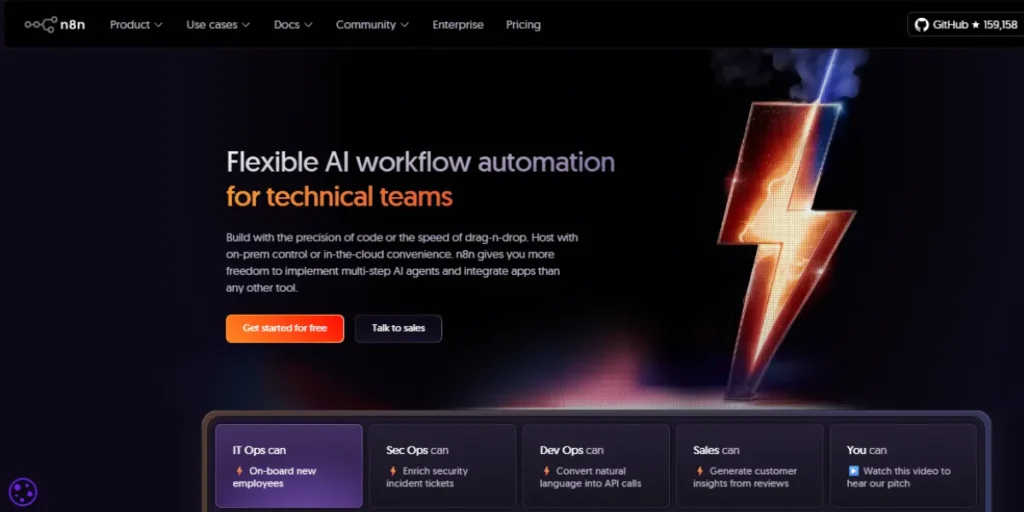Click lightning icon beside Generate customer insights
This screenshot has width=1024, height=512.
699,471
